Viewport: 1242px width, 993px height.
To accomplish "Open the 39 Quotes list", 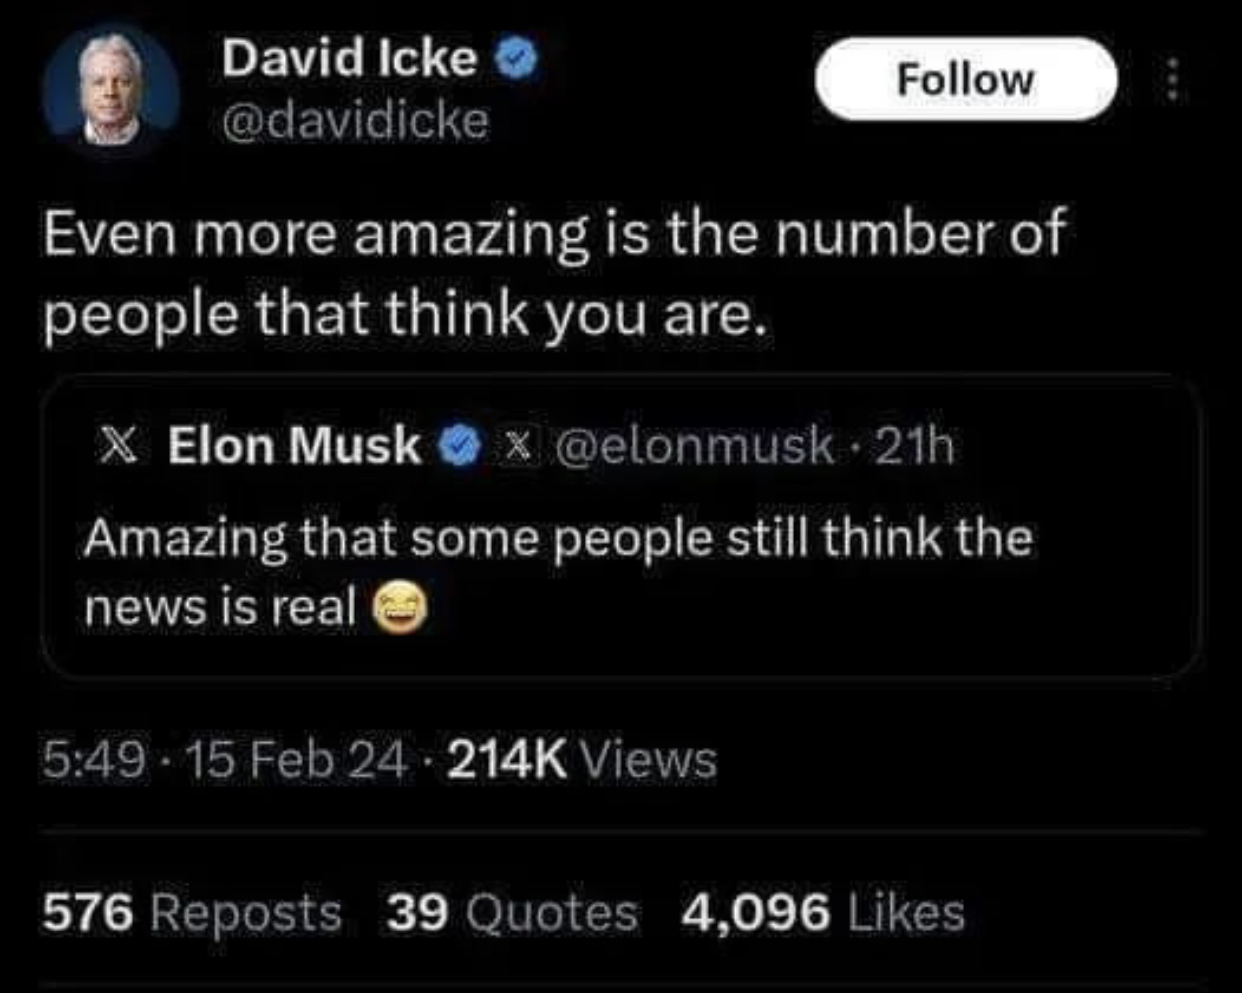I will click(511, 913).
